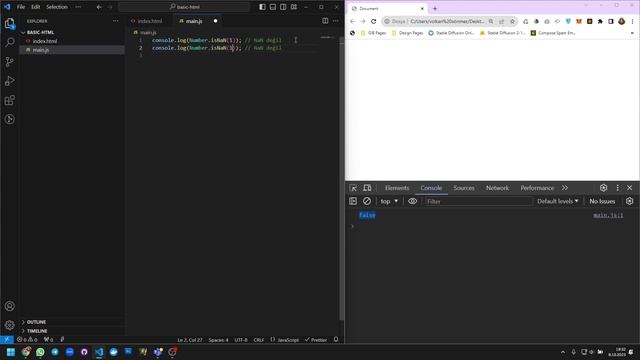Open index.html in the file explorer
Screen dimensions: 640x360
[72, 41]
